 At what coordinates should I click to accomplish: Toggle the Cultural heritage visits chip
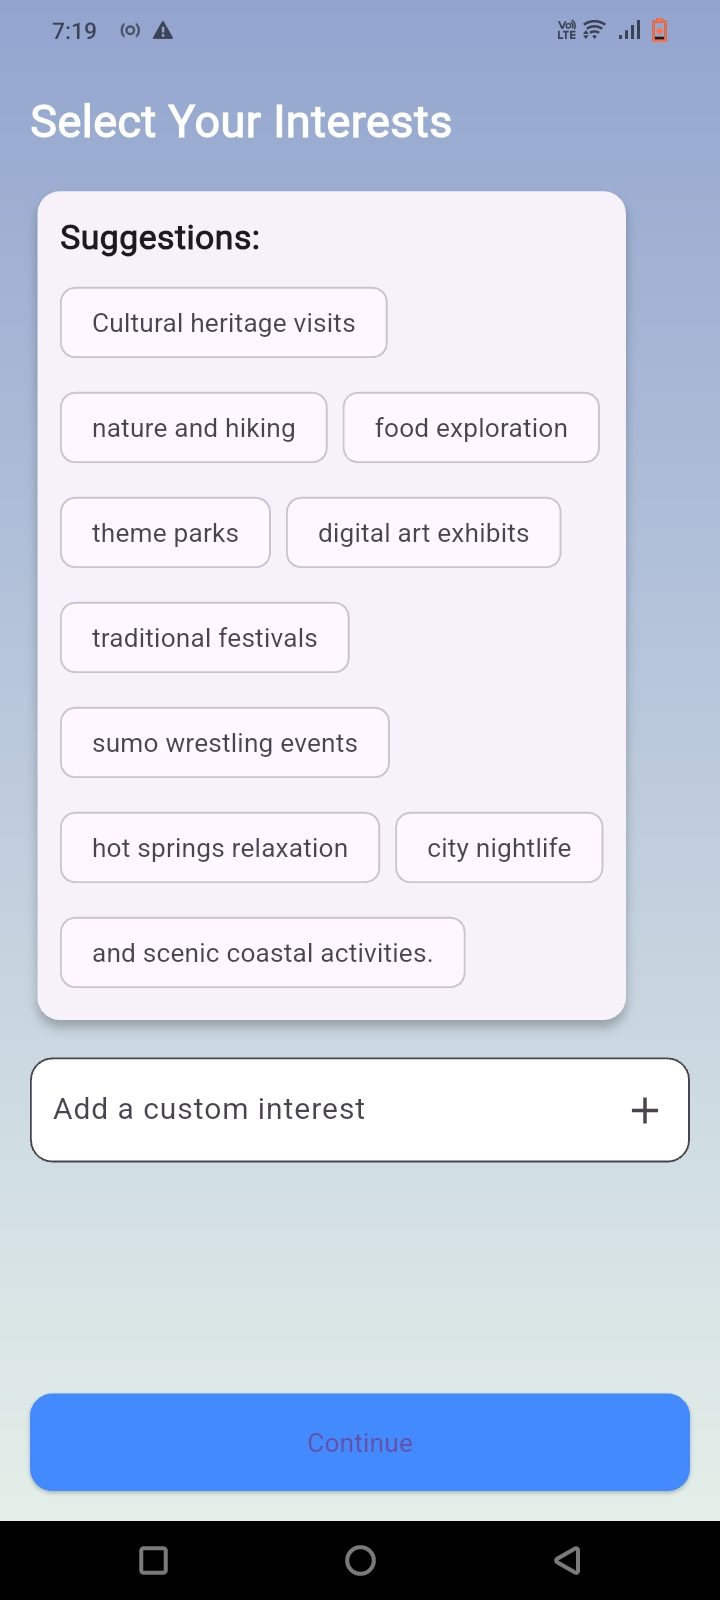click(x=224, y=323)
